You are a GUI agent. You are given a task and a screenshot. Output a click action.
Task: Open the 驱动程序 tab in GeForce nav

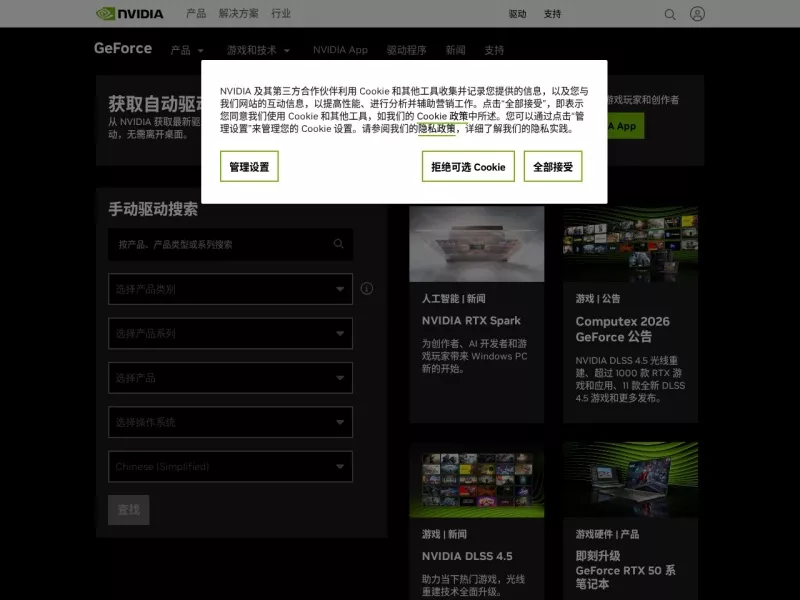[406, 50]
